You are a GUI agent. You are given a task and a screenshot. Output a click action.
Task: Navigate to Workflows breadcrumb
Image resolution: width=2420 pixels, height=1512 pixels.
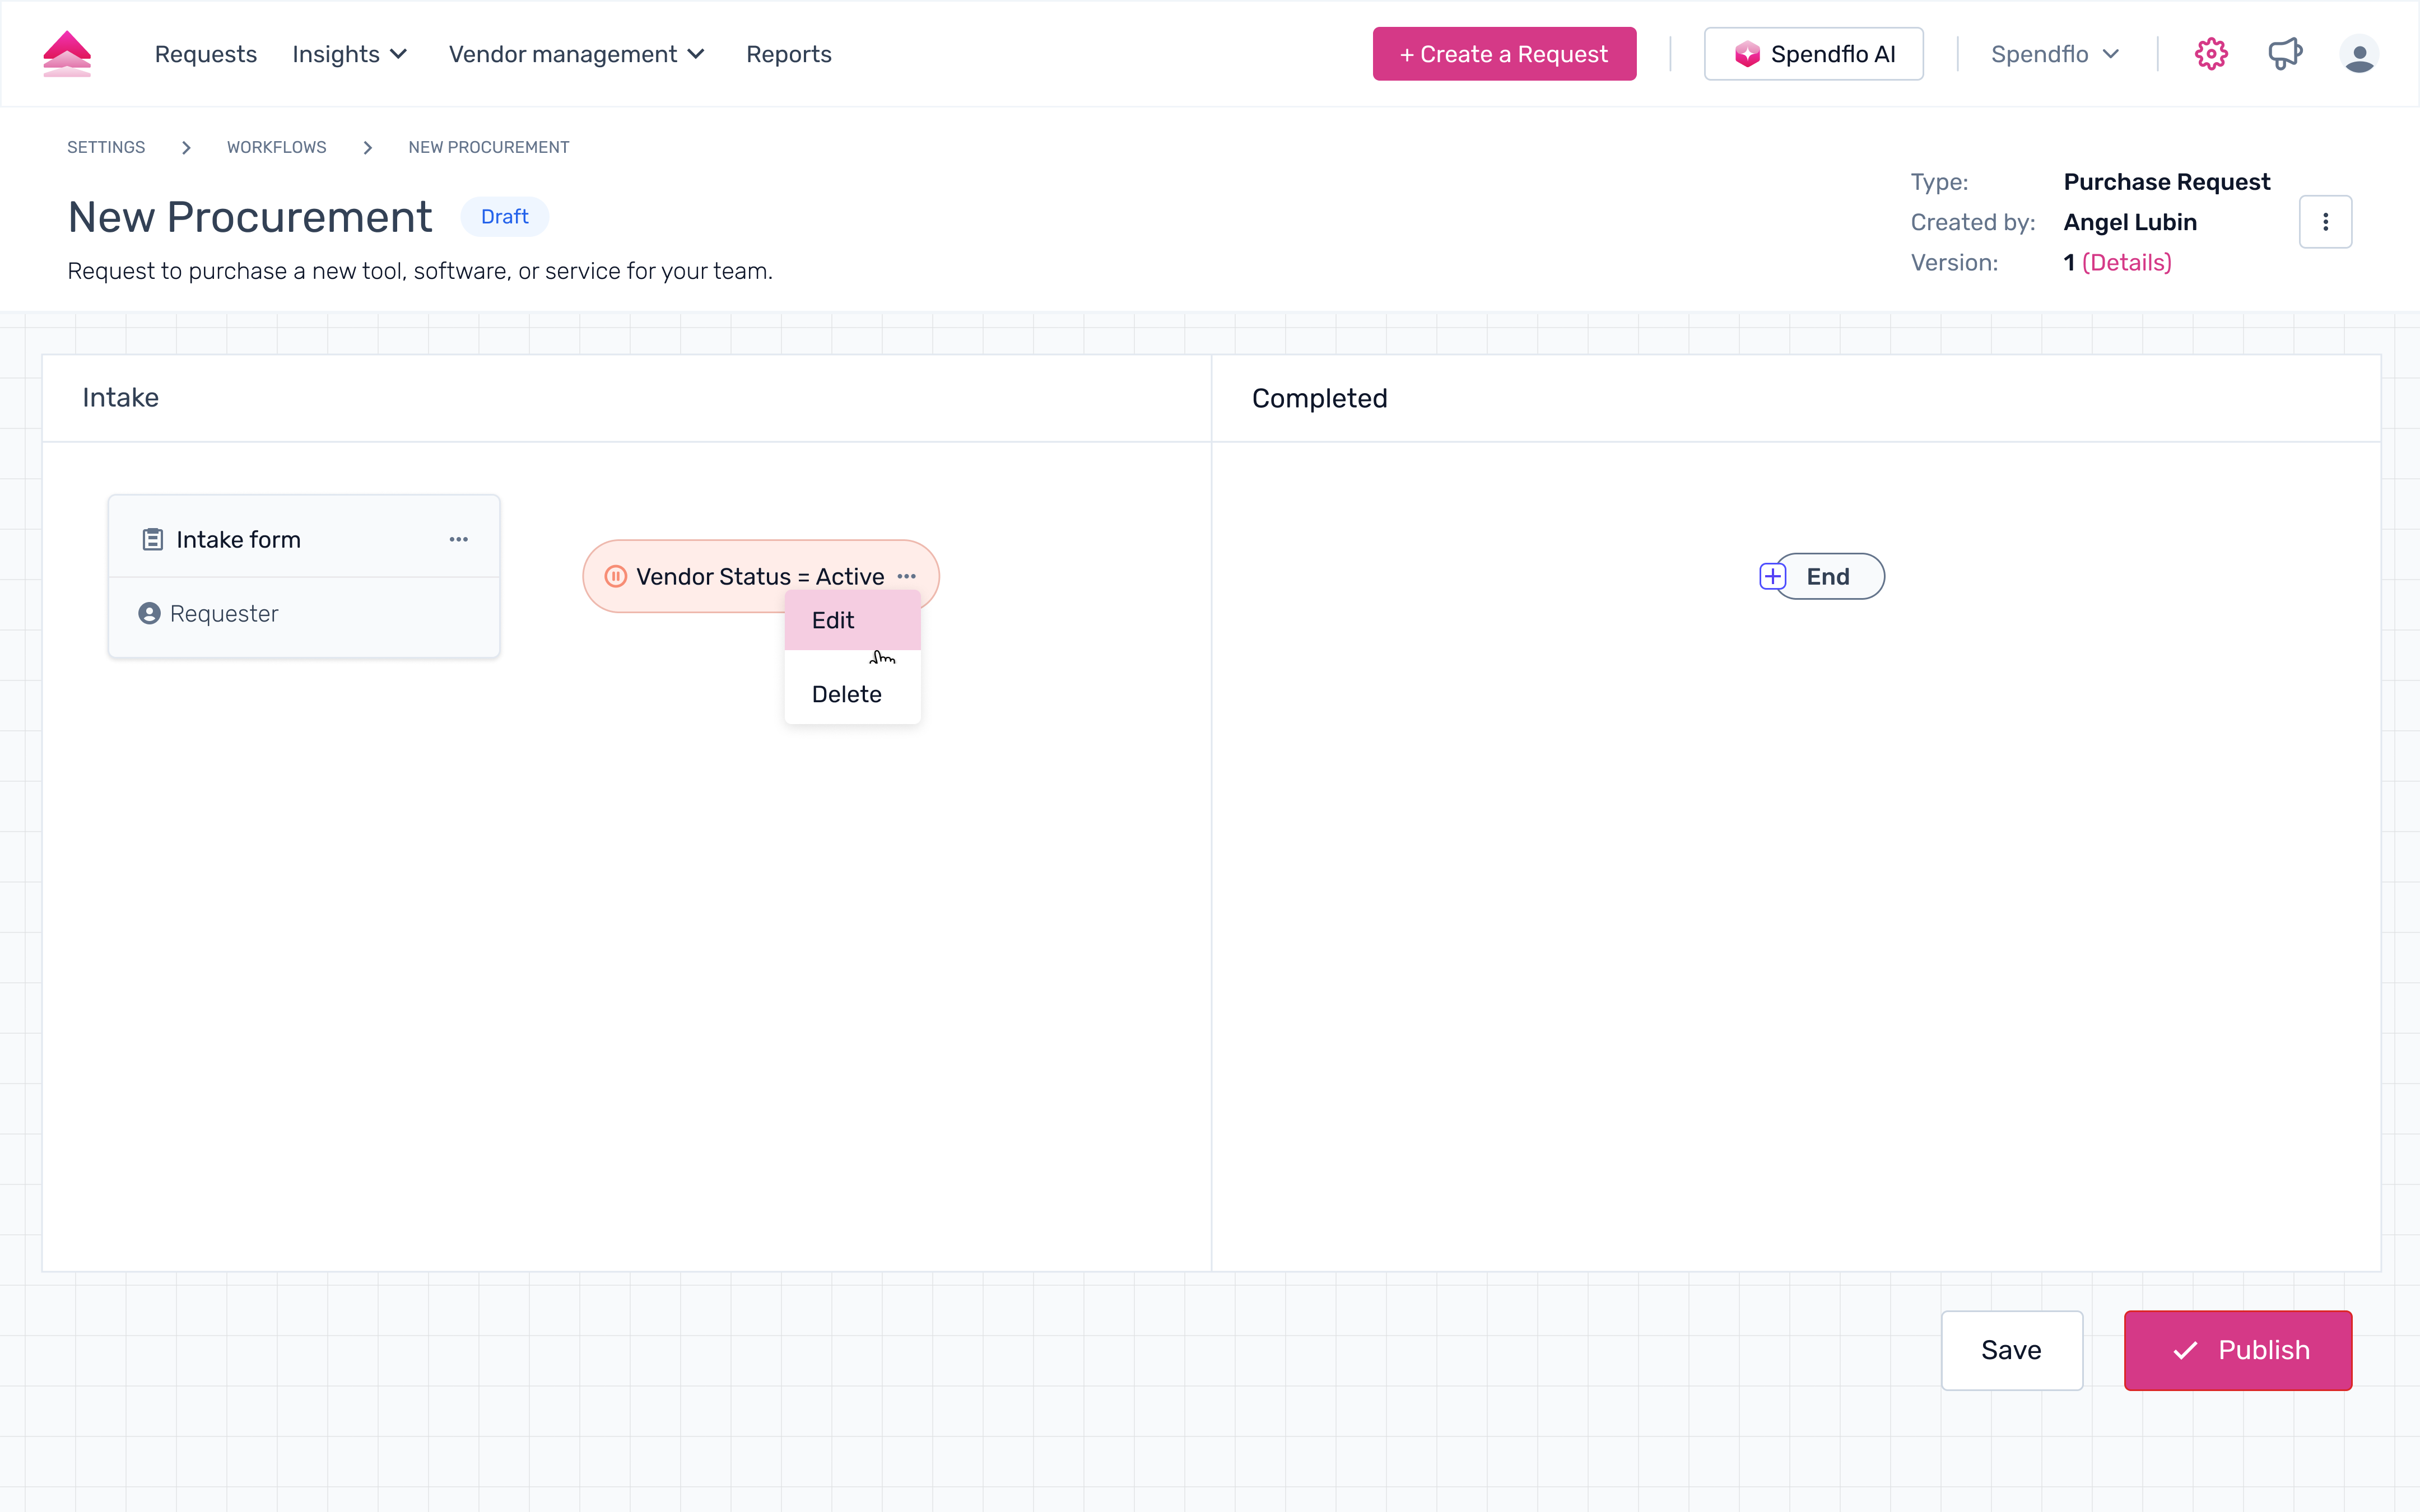[276, 147]
